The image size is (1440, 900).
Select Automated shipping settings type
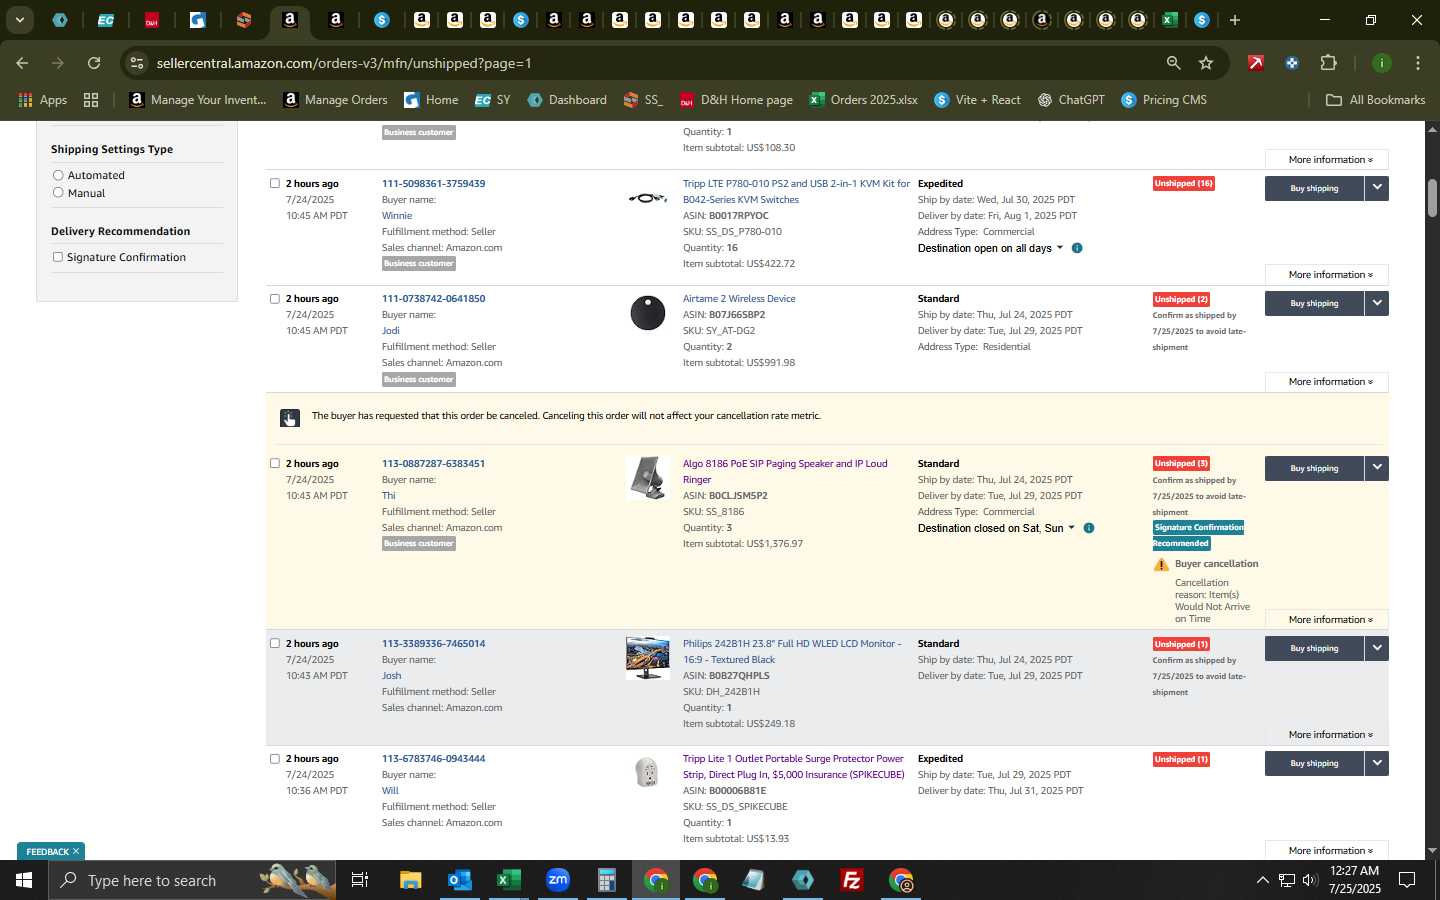(58, 175)
